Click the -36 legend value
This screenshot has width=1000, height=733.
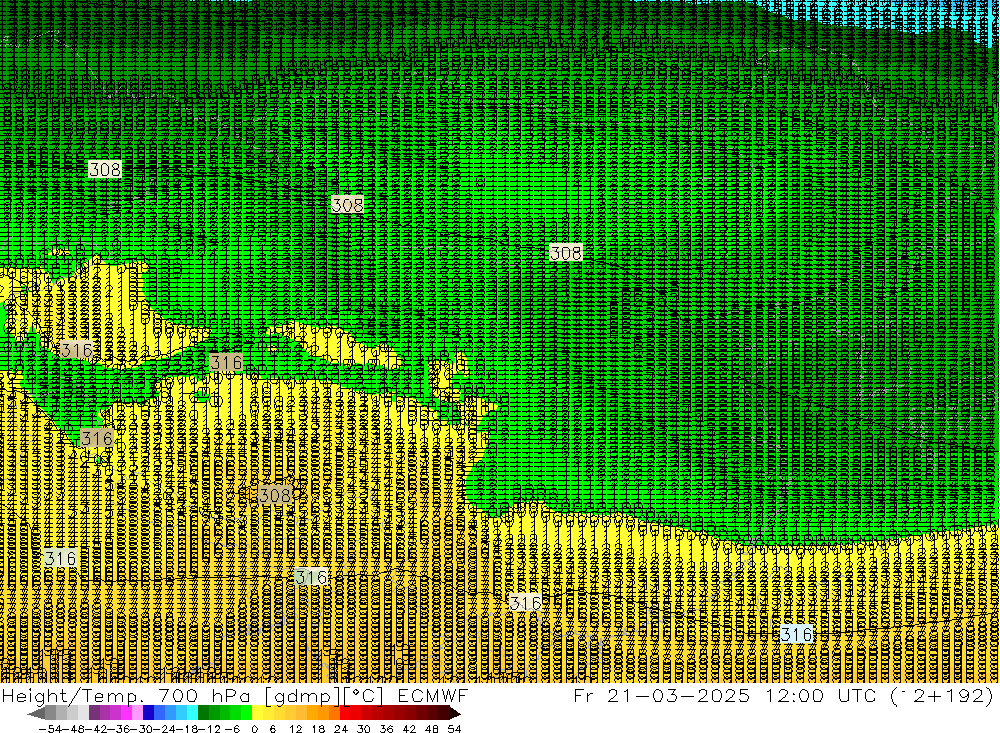(121, 729)
